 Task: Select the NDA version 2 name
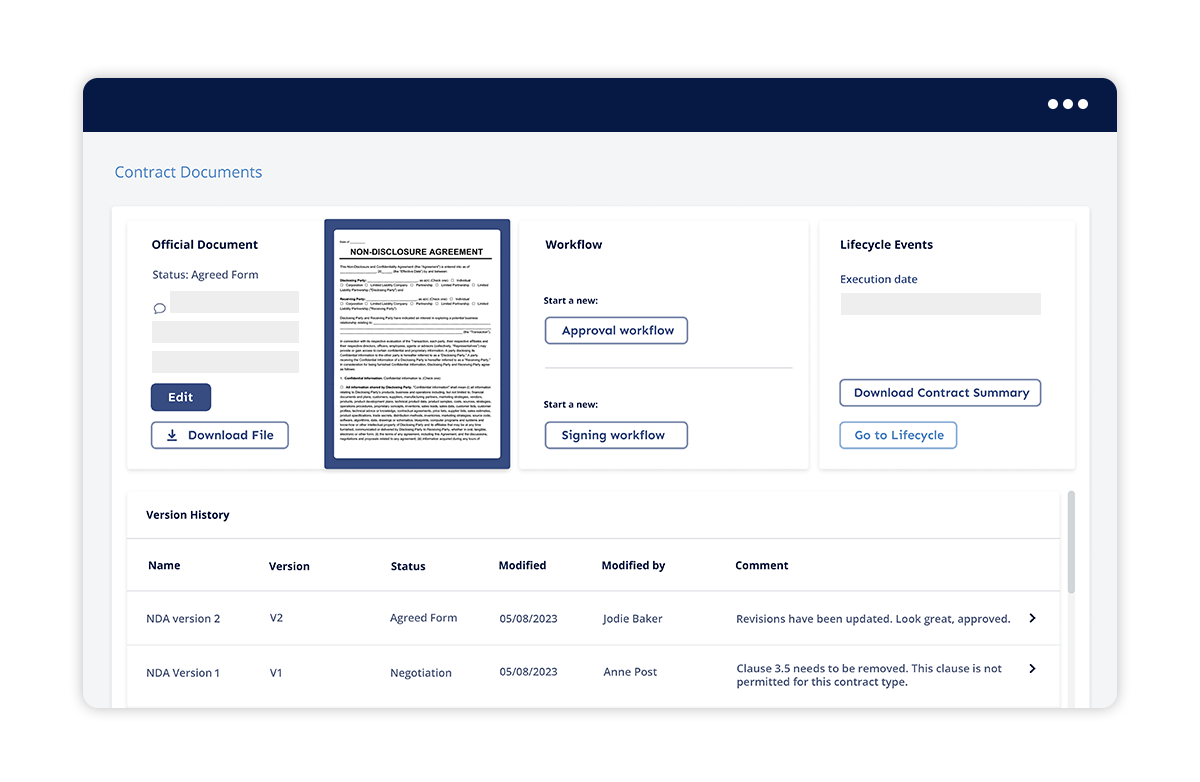(x=183, y=619)
